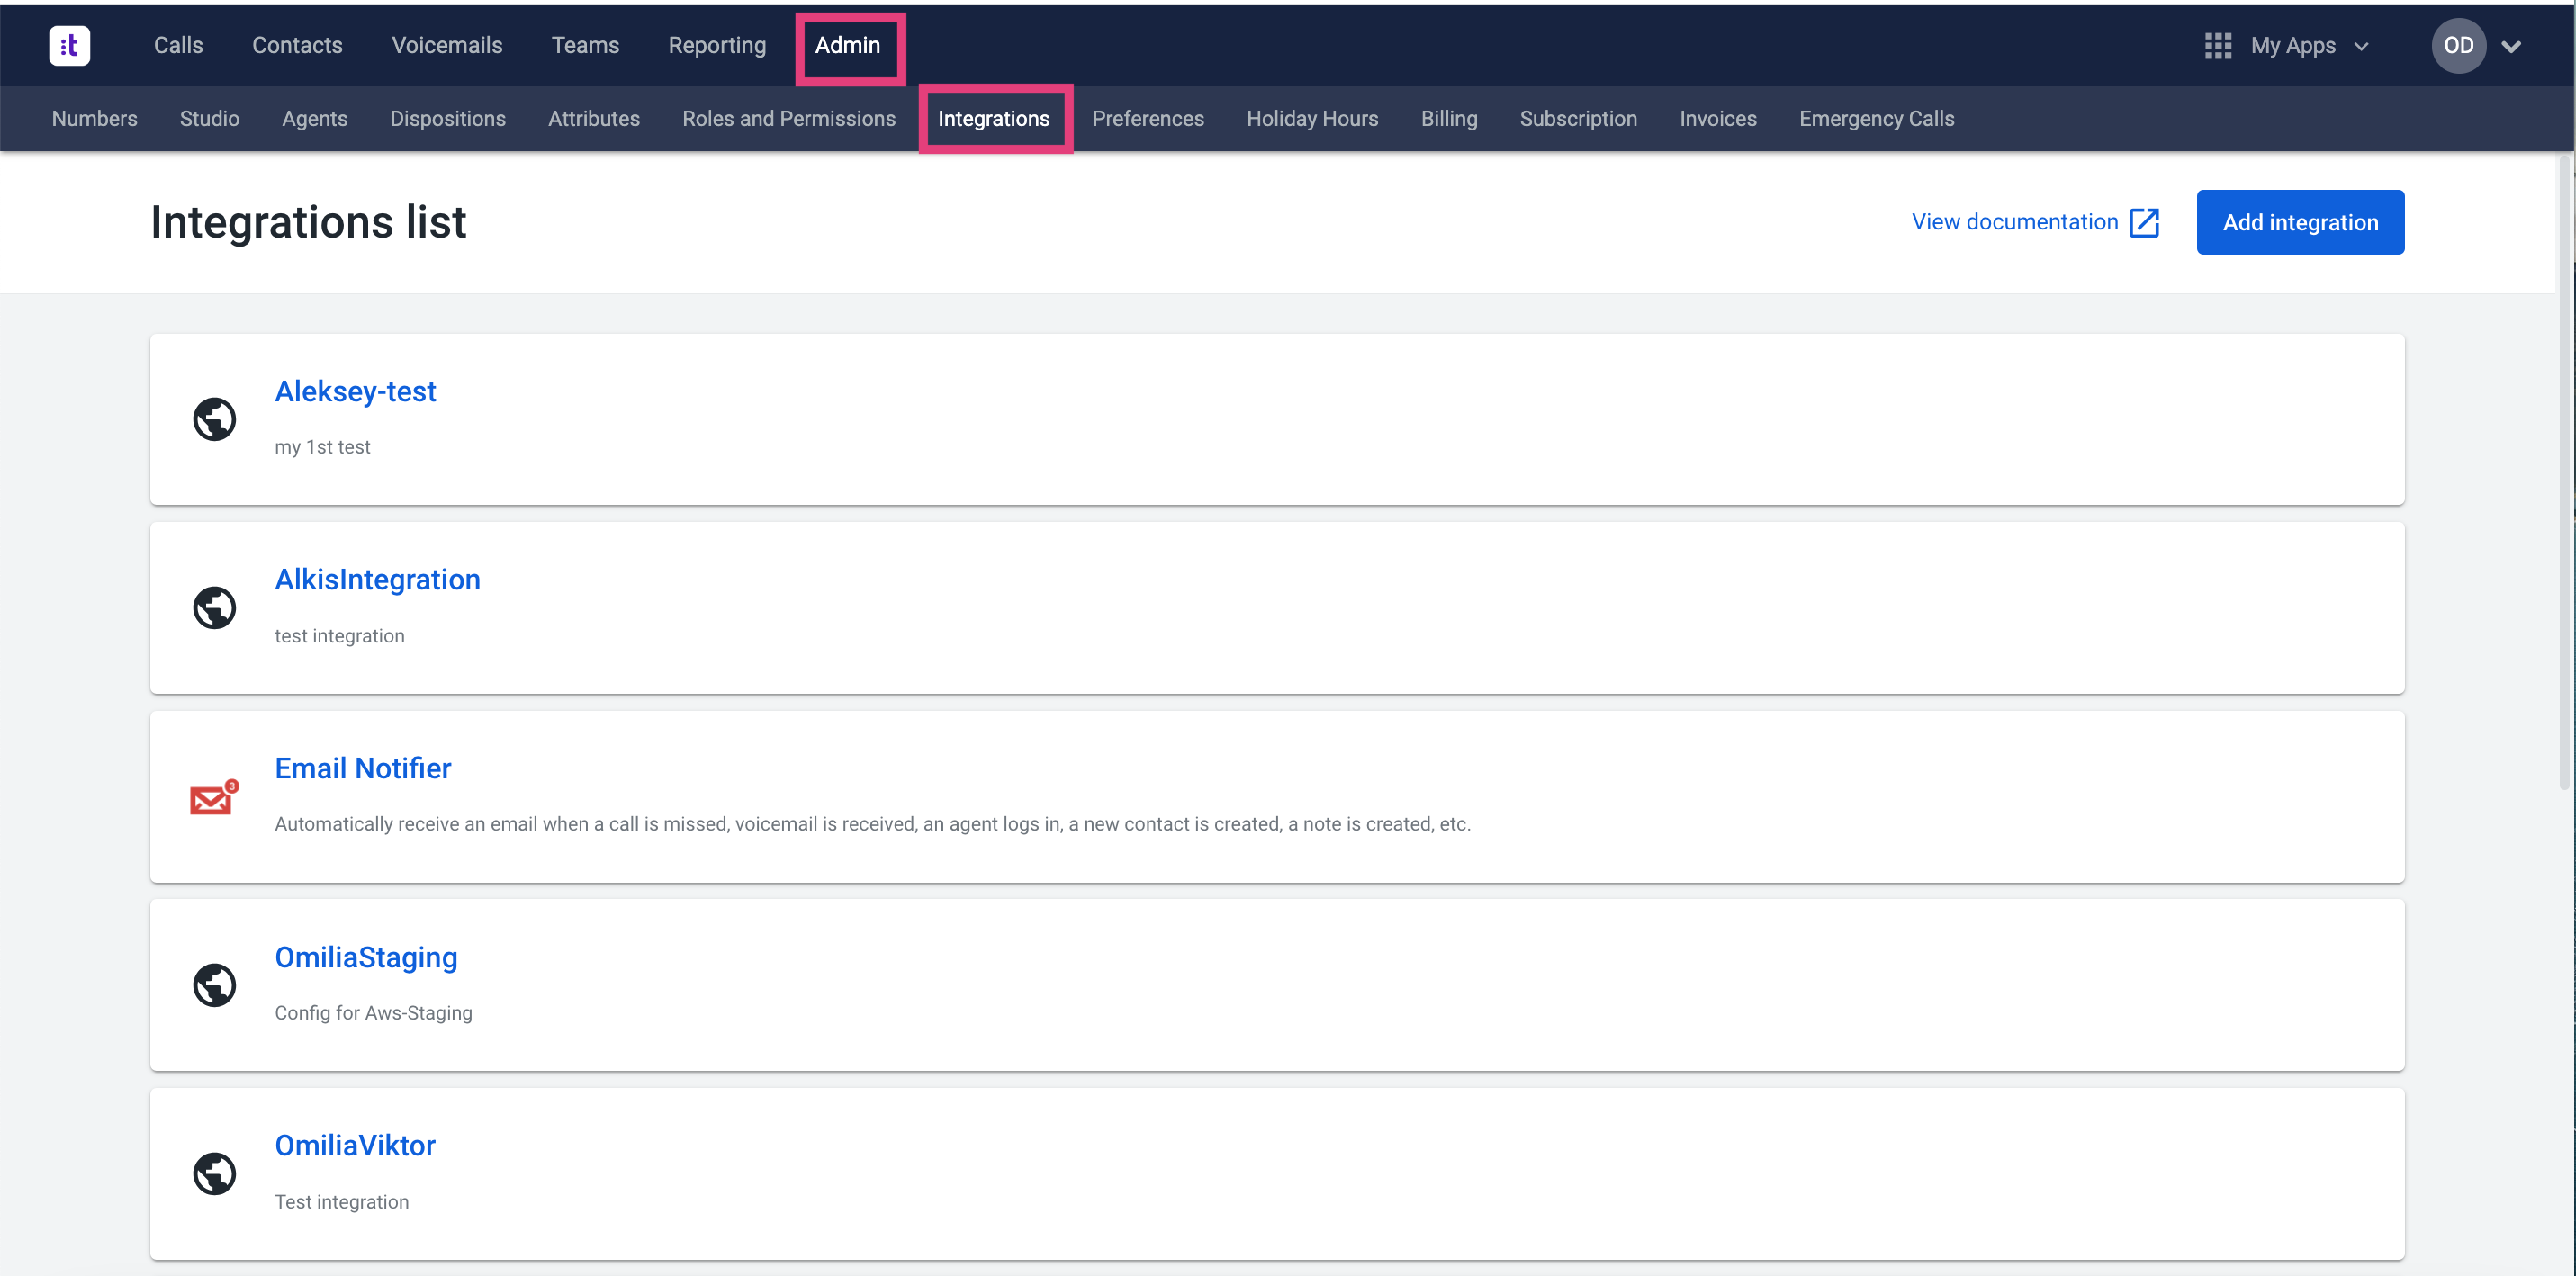The image size is (2576, 1276).
Task: Click the page's vertical scrollbar
Action: tap(2564, 470)
